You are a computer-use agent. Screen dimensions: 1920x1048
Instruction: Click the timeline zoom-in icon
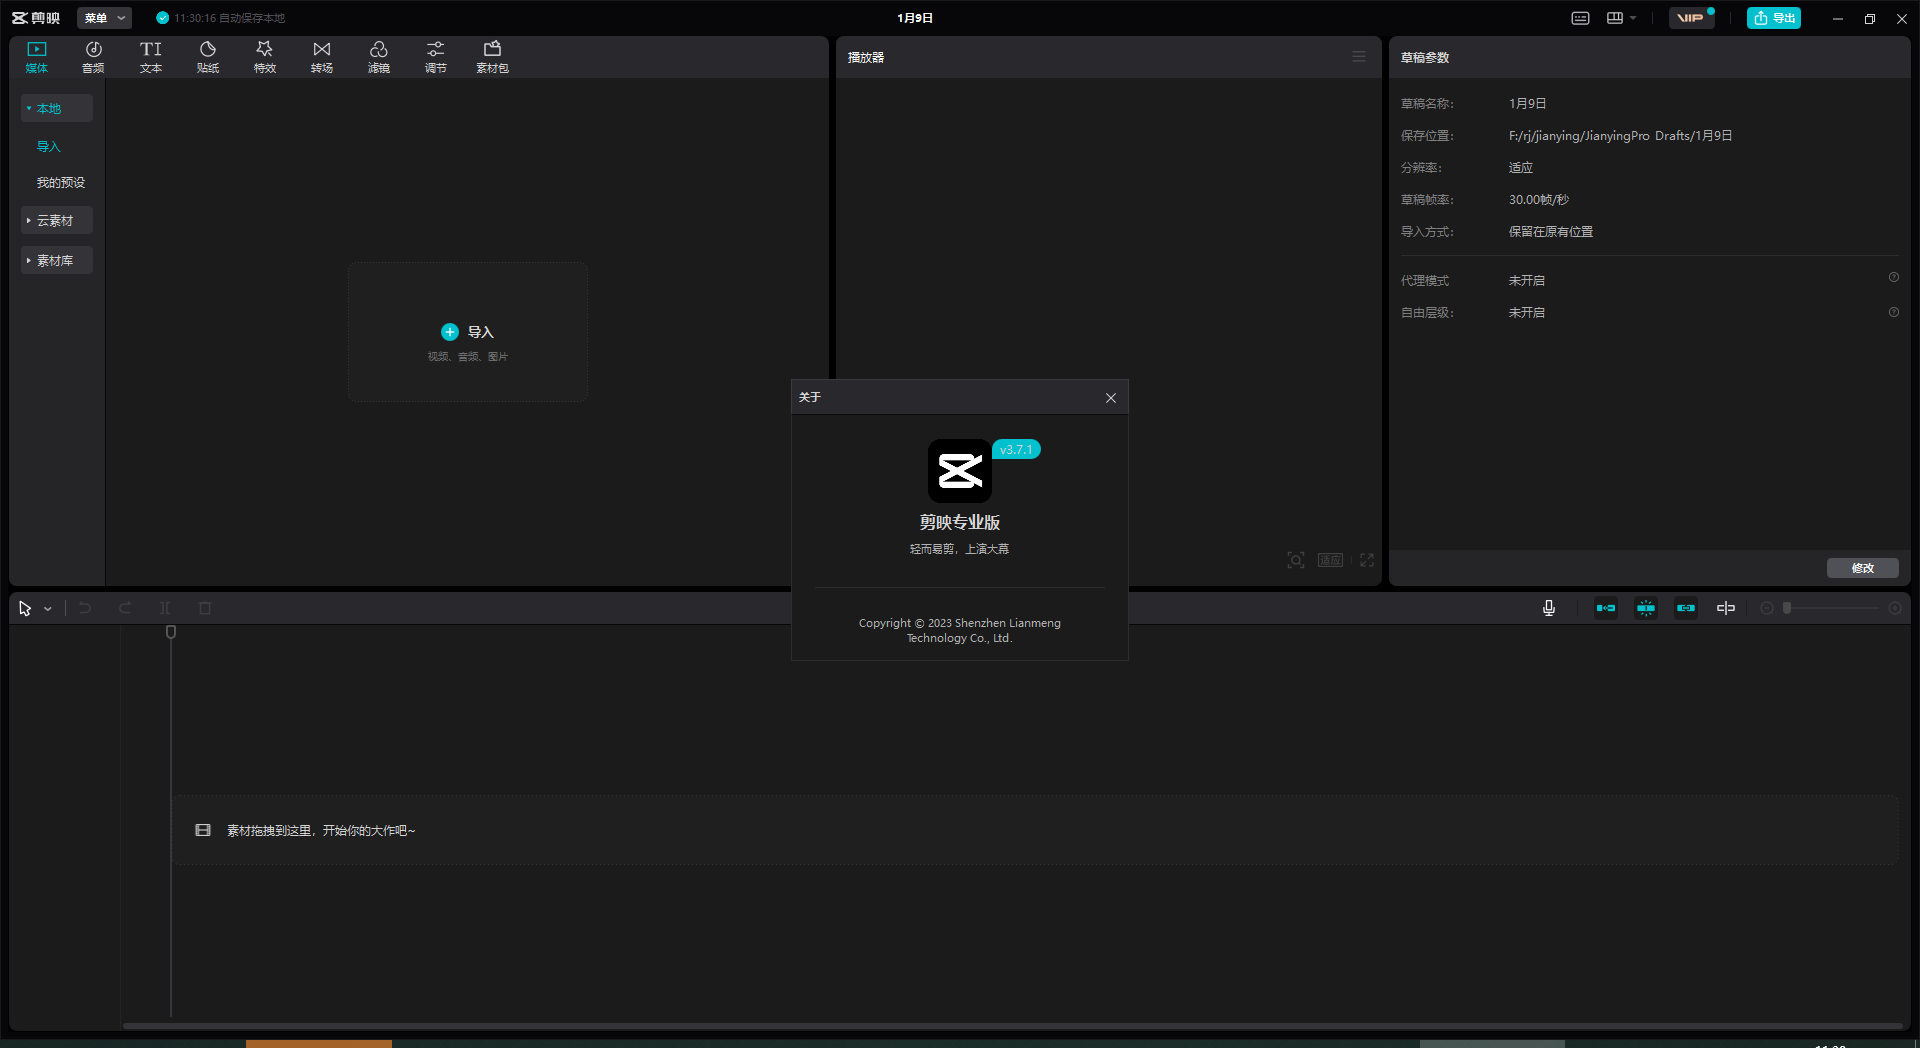[x=1895, y=608]
